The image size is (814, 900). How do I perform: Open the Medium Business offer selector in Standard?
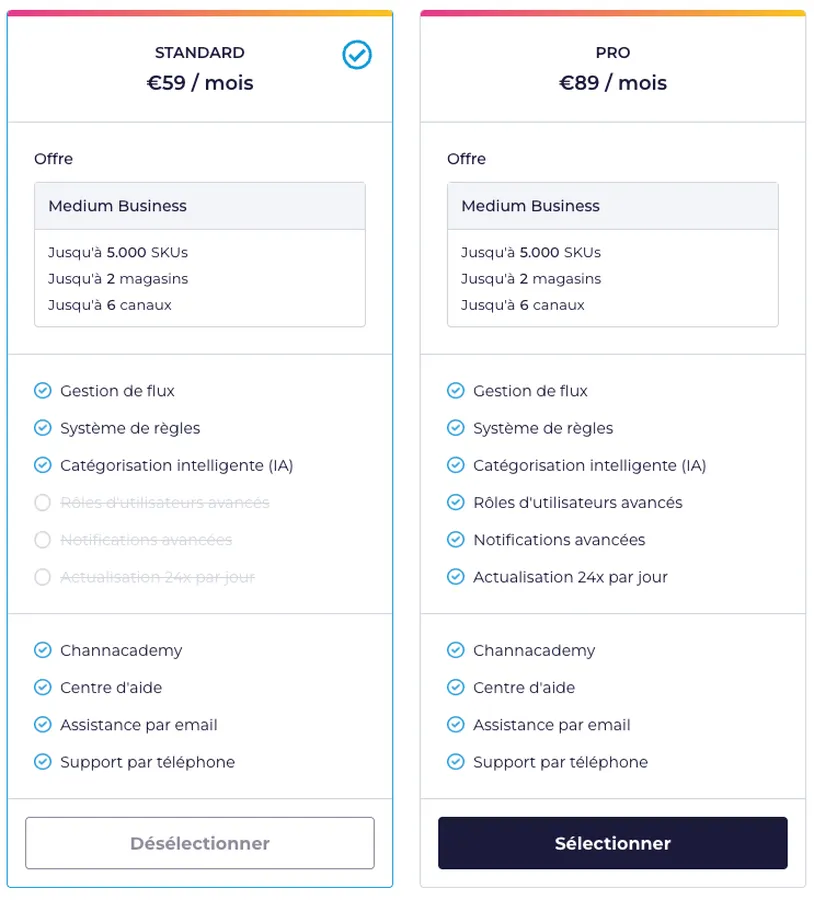point(200,206)
